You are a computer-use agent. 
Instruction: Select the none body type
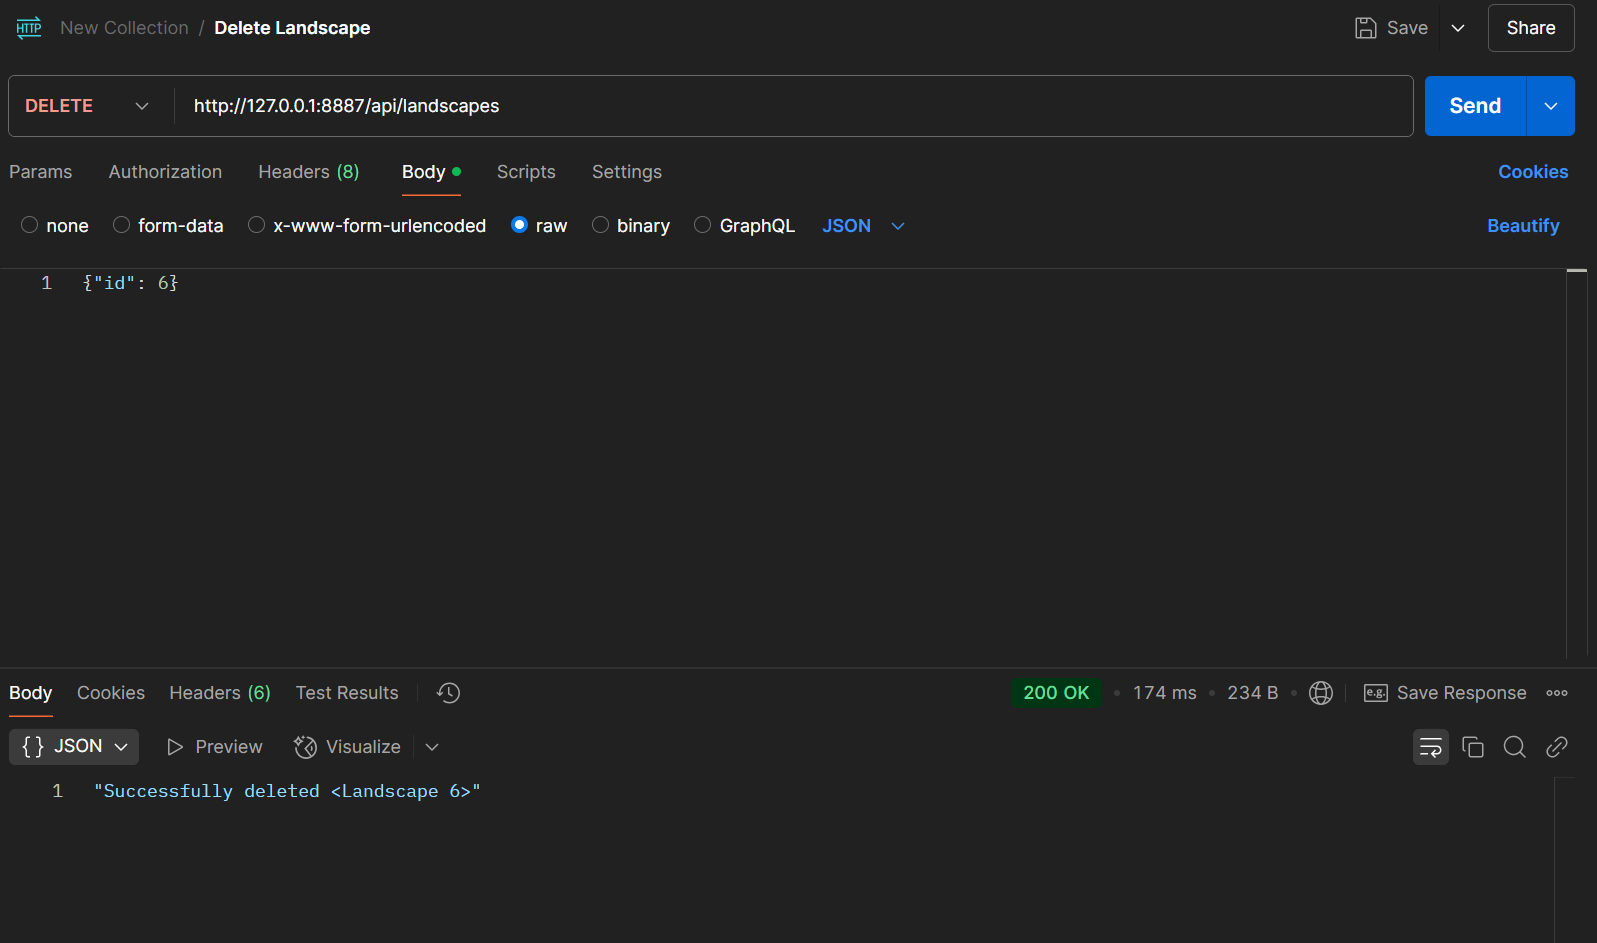coord(30,225)
